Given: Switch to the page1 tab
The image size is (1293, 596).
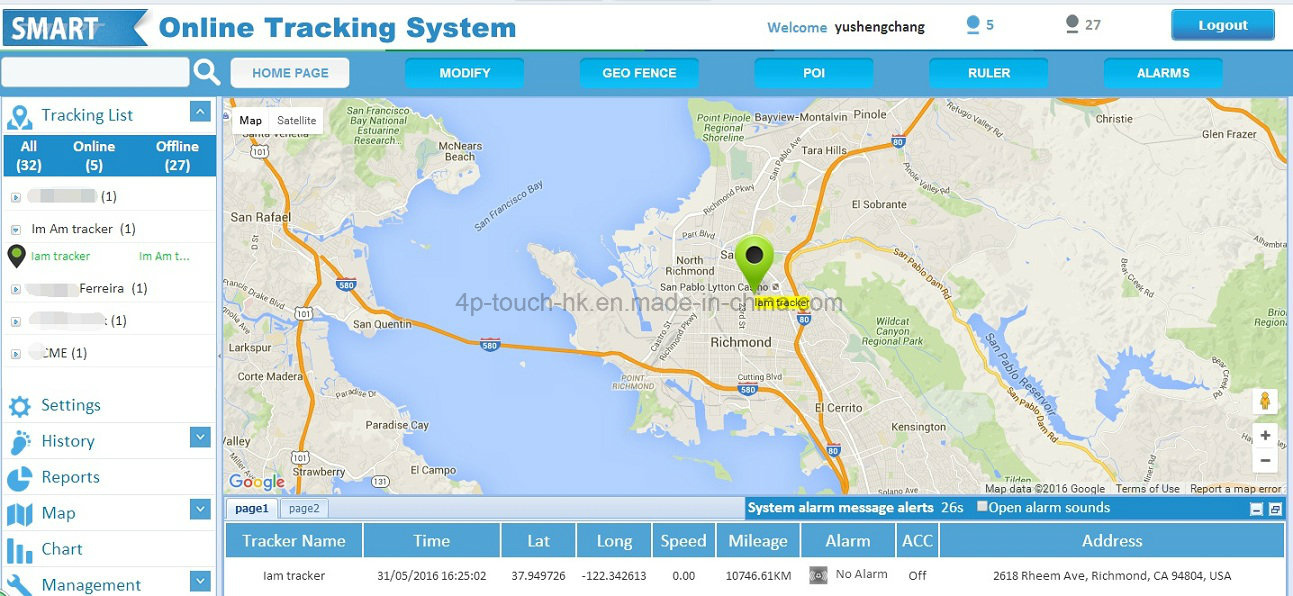Looking at the screenshot, I should [x=252, y=508].
